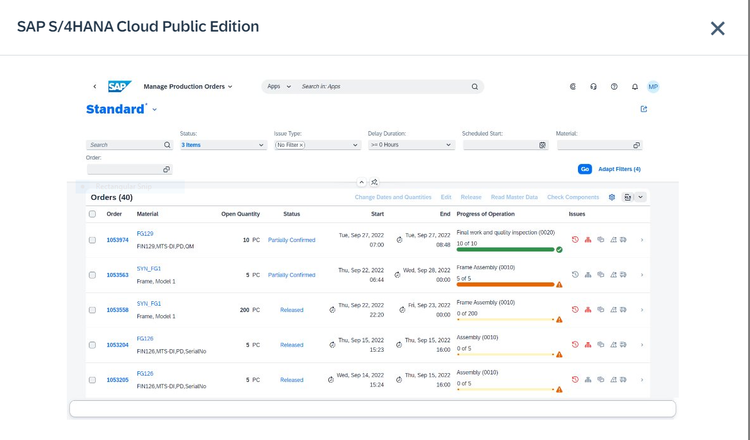The width and height of the screenshot is (750, 440).
Task: Open the Standard view variant dropdown
Action: click(x=154, y=110)
